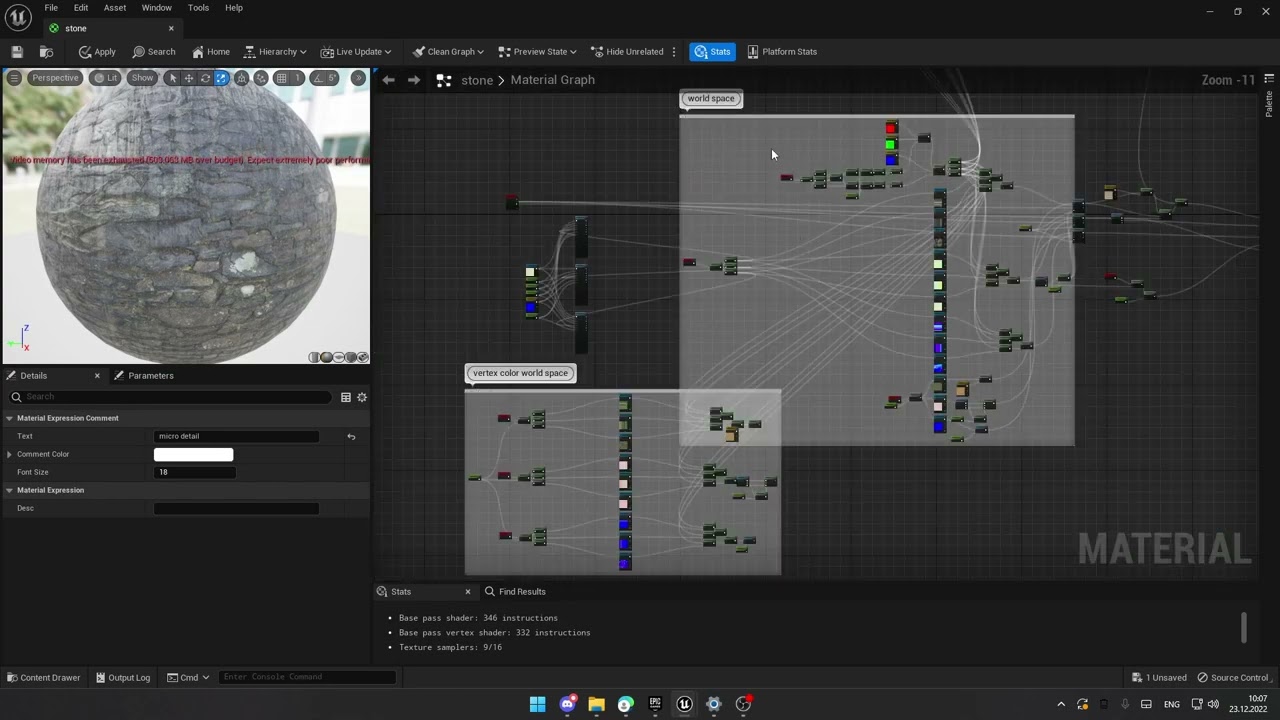The image size is (1280, 720).
Task: Browse to asset in Content Browser
Action: [46, 52]
